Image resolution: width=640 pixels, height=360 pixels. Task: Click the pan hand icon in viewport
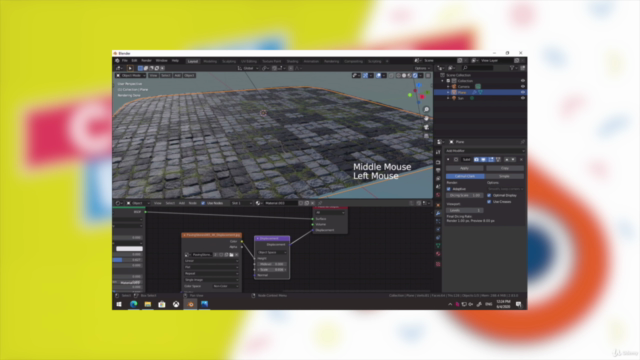point(426,118)
